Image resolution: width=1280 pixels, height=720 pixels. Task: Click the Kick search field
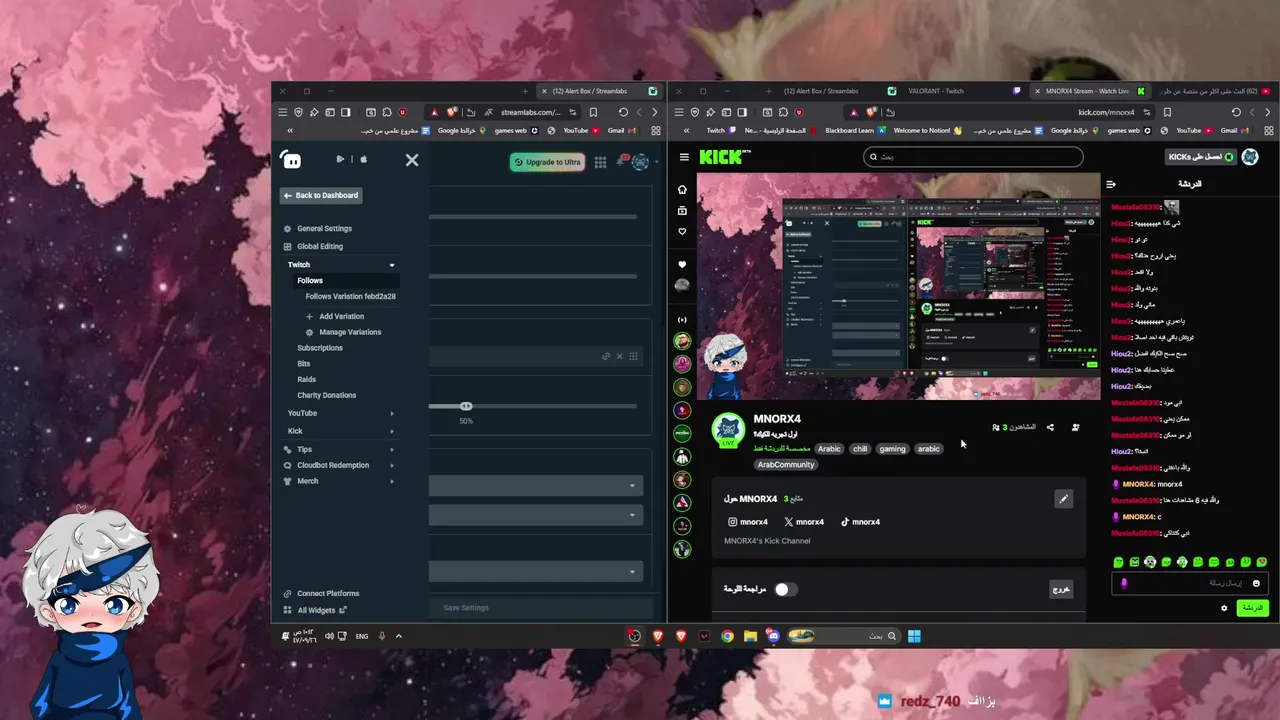click(x=973, y=157)
